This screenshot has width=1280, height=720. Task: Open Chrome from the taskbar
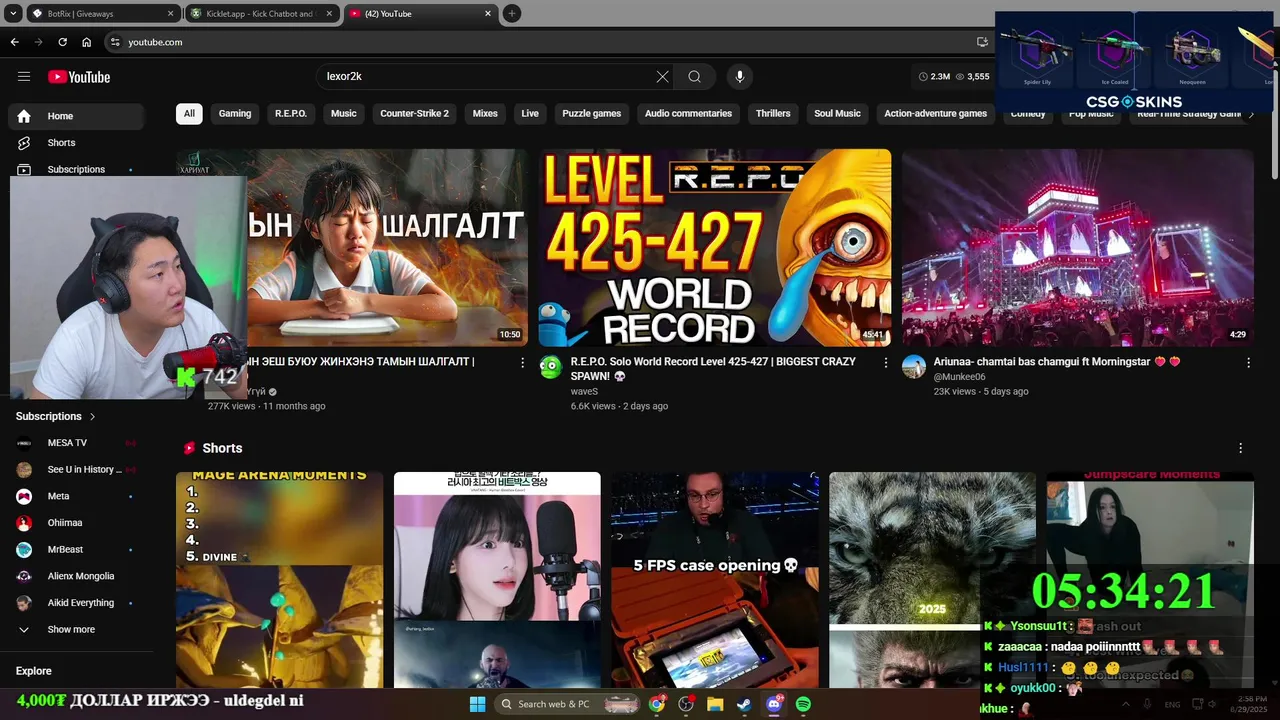tap(656, 704)
